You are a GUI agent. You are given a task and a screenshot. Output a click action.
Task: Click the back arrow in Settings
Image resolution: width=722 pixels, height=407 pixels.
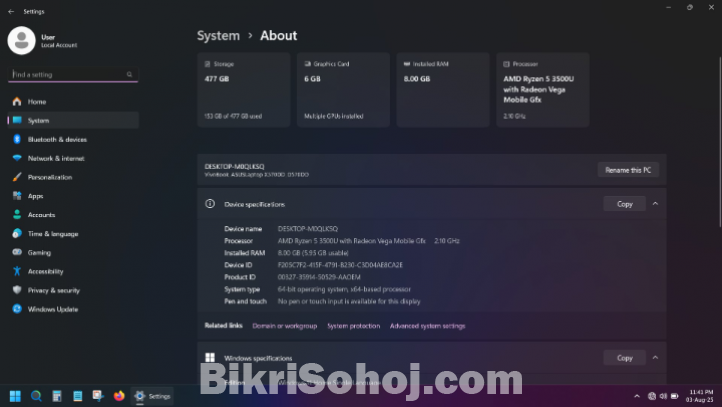coord(11,12)
